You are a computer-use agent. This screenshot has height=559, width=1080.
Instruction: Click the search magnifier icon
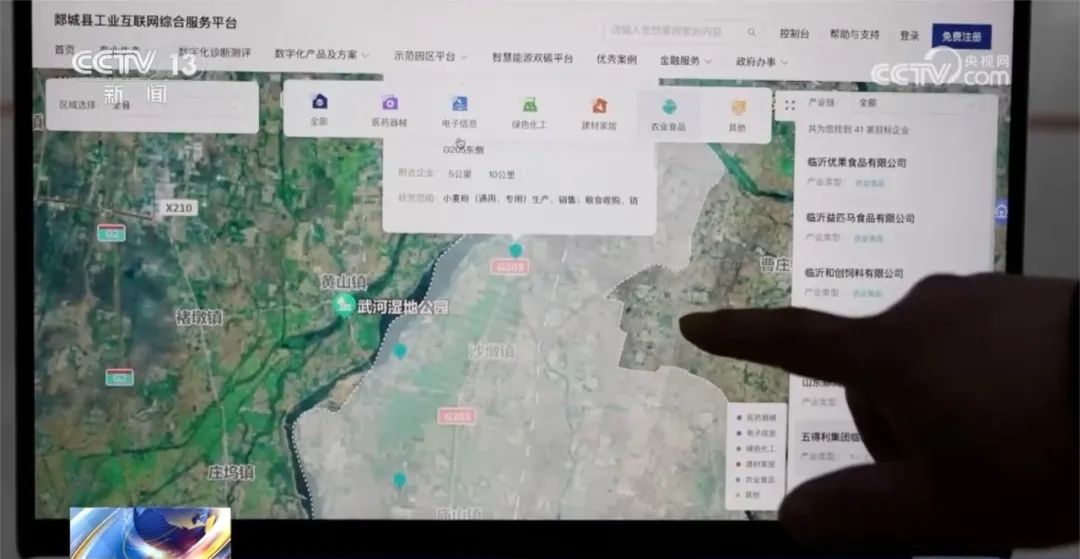[x=751, y=32]
